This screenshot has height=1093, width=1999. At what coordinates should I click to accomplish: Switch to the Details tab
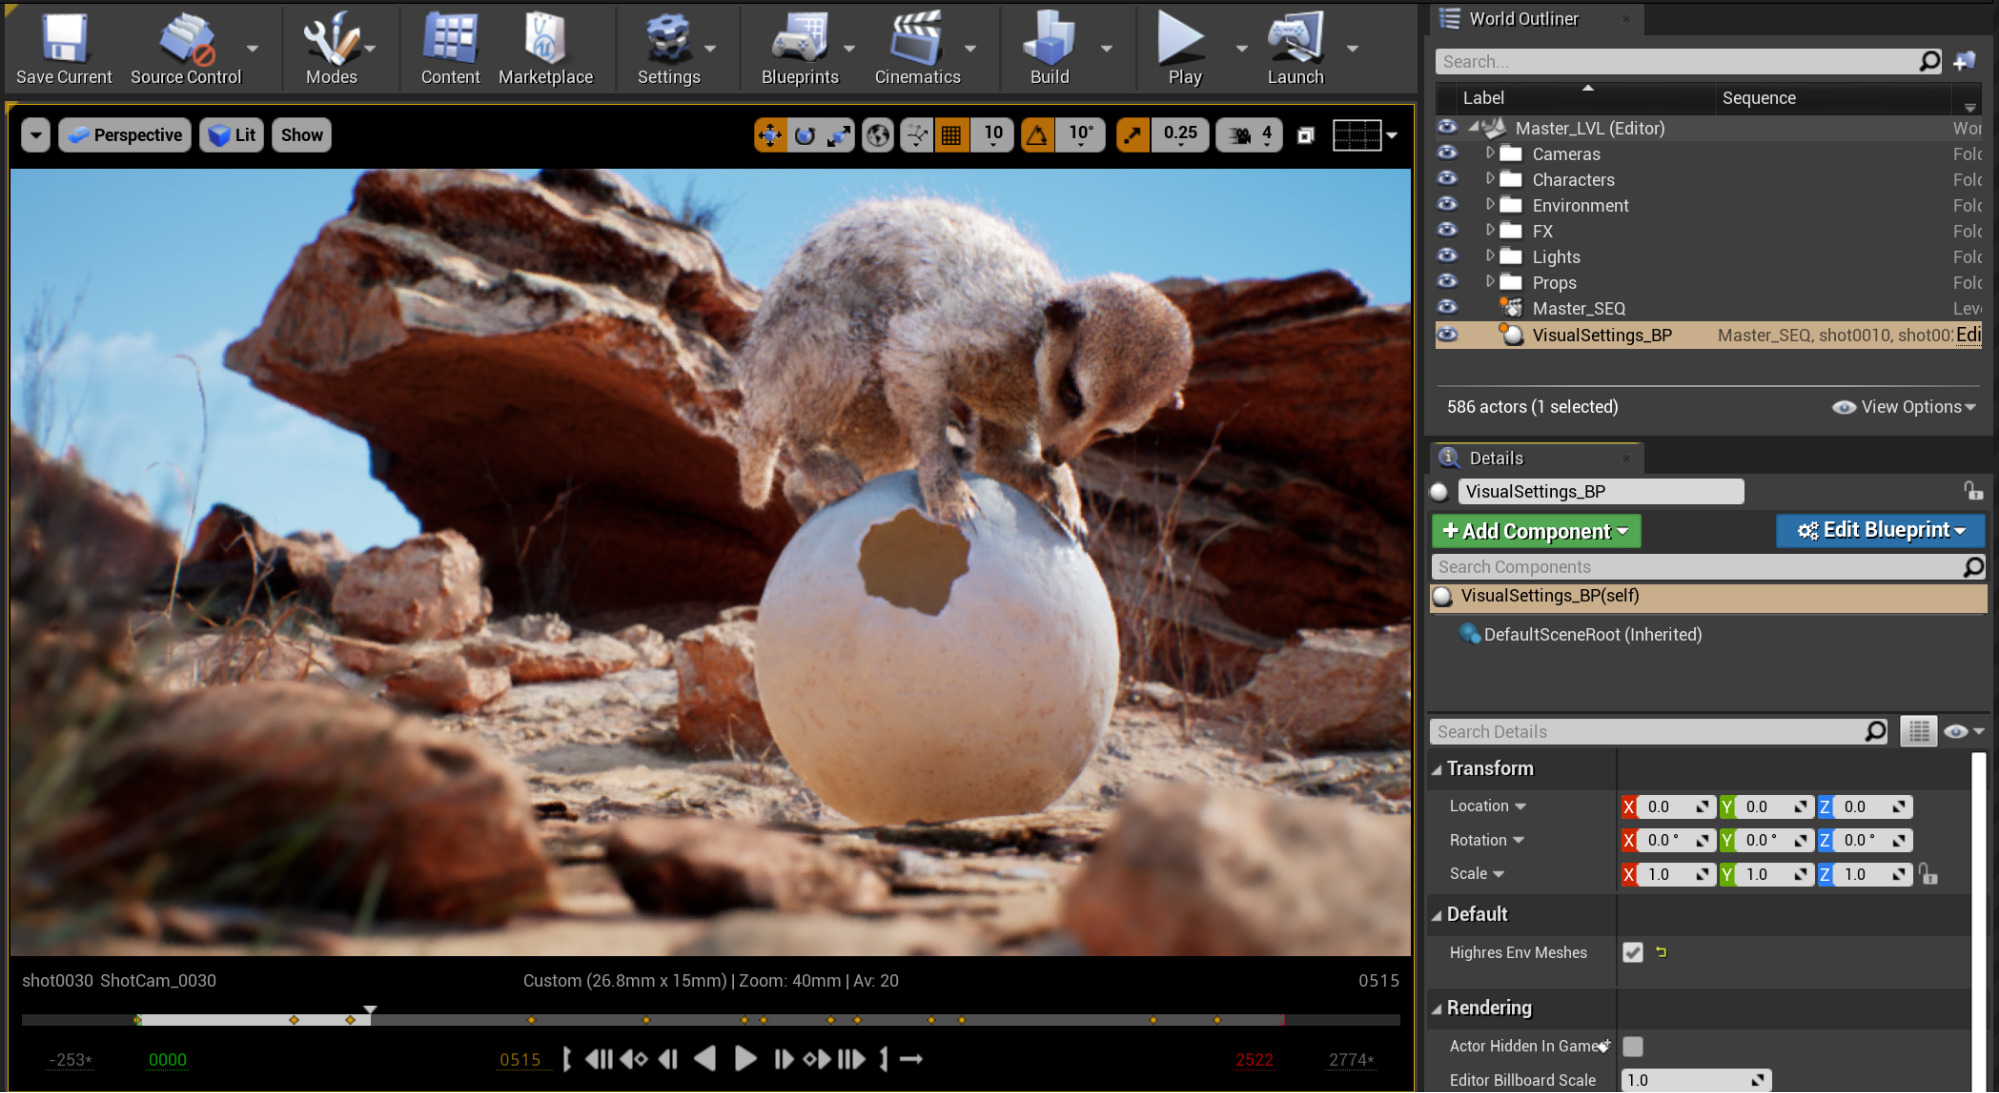click(x=1495, y=458)
